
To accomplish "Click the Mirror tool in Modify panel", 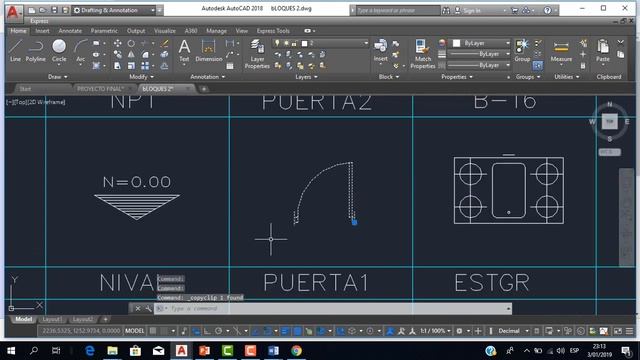I will click(131, 54).
